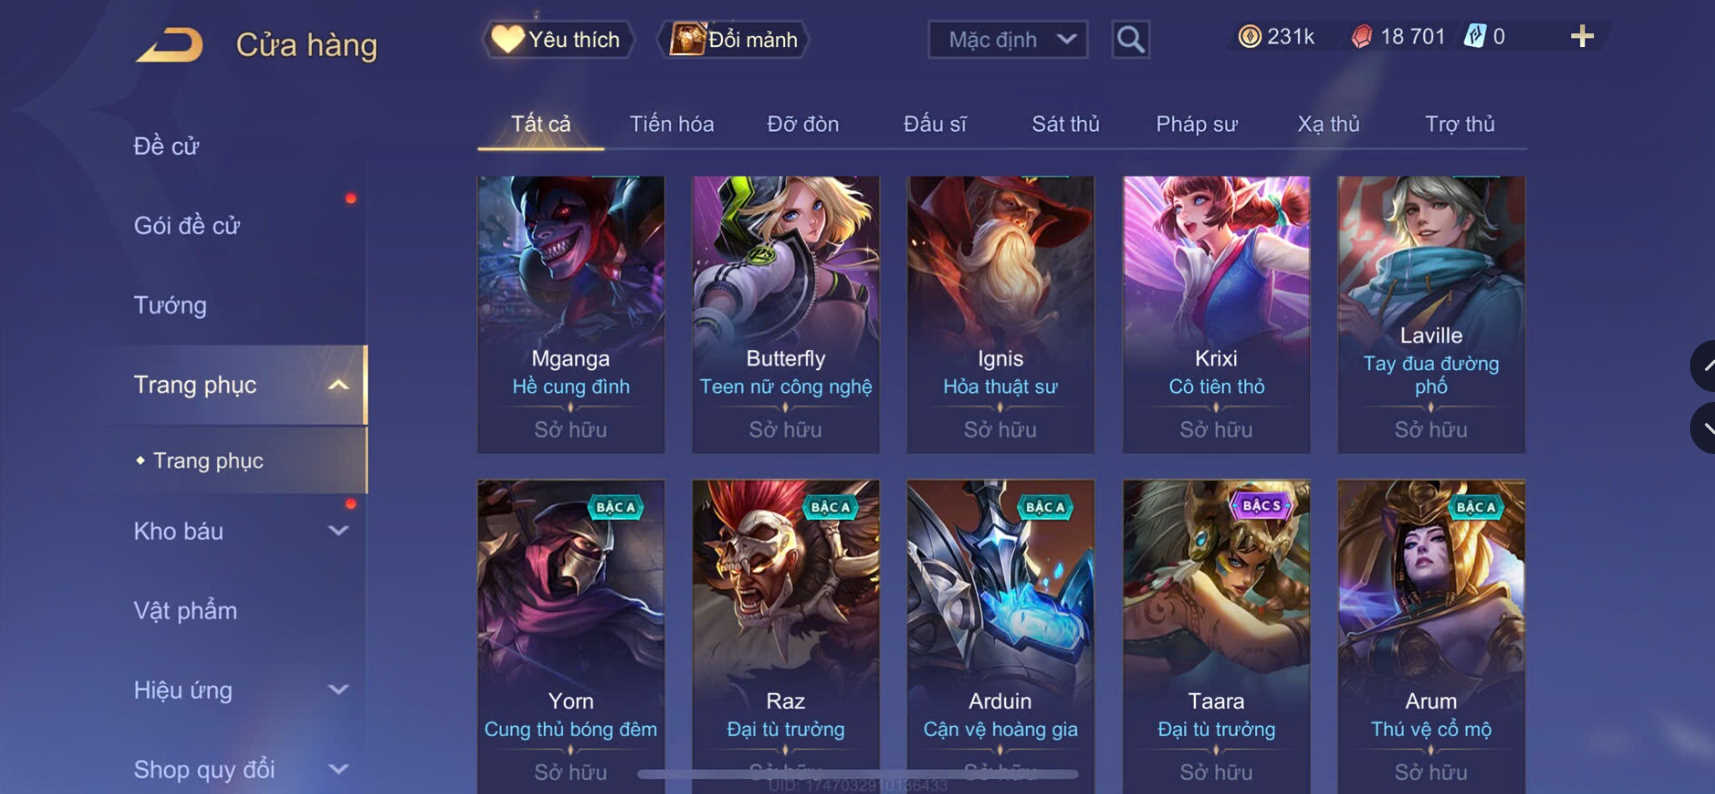This screenshot has height=794, width=1715.
Task: Click the plus icon to add currency
Action: (x=1582, y=37)
